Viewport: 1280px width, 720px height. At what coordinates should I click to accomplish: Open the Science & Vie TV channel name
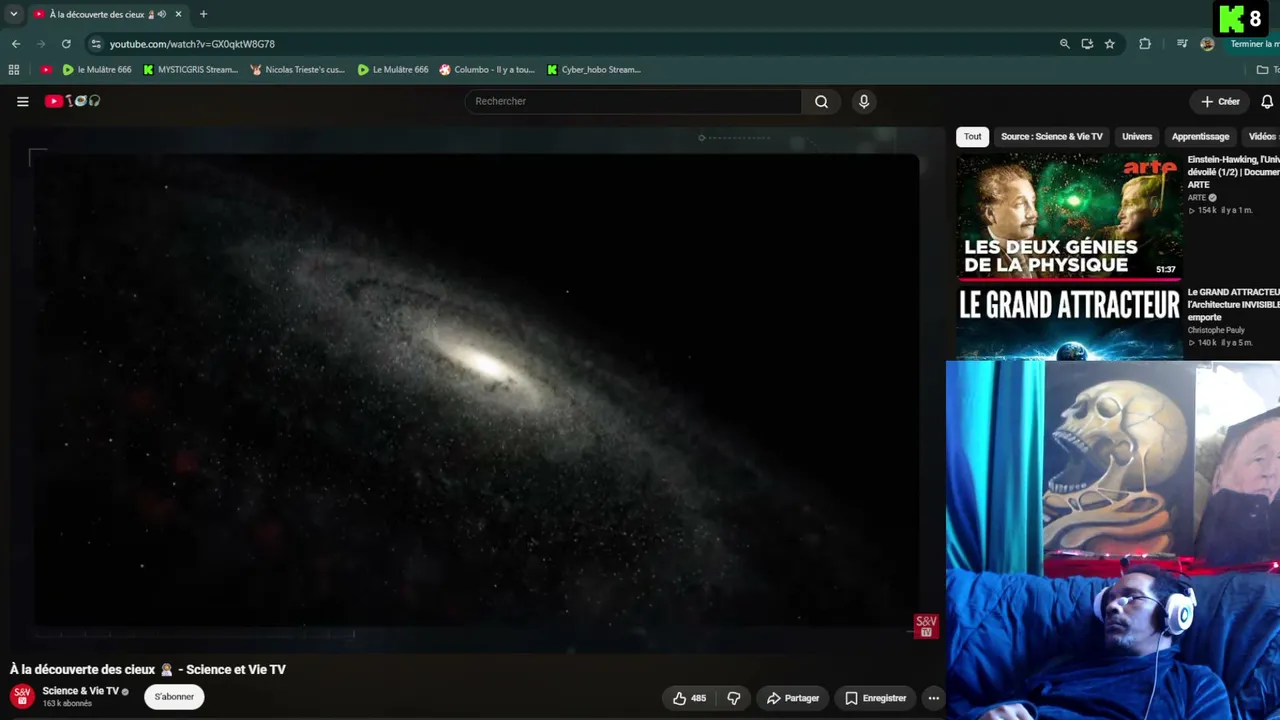[80, 691]
